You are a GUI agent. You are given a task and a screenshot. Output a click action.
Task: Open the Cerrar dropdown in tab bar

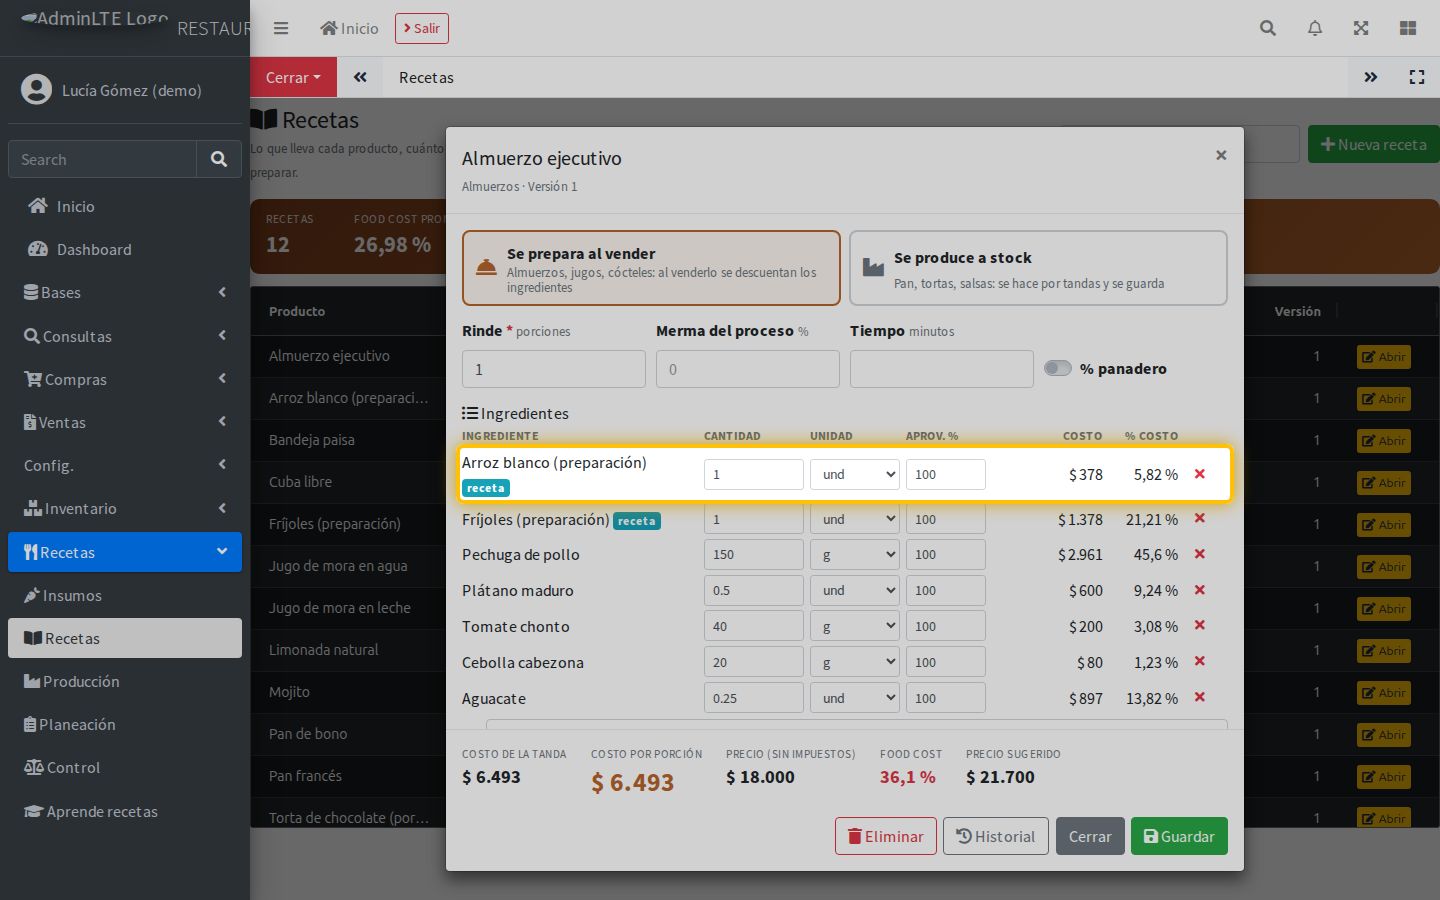point(293,77)
